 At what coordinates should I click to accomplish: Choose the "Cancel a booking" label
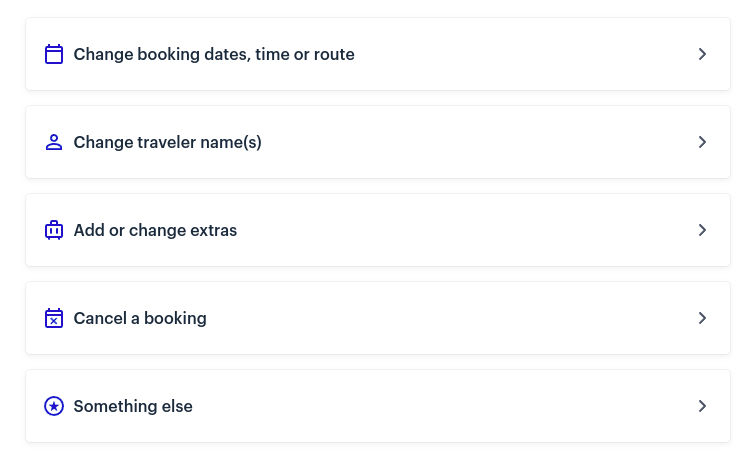(x=140, y=318)
